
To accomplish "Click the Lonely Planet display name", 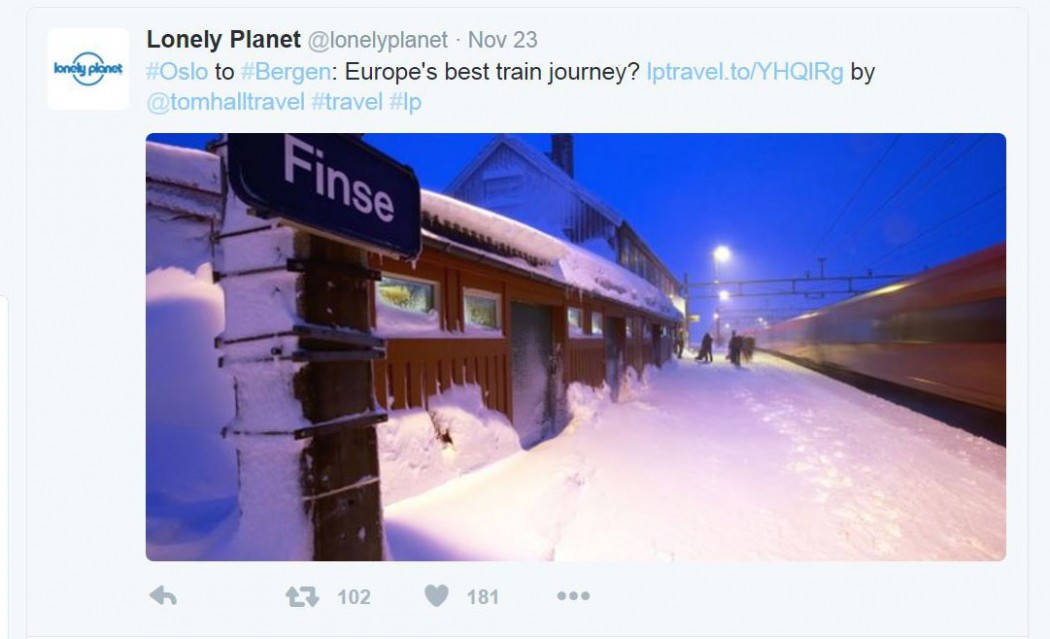I will click(224, 40).
